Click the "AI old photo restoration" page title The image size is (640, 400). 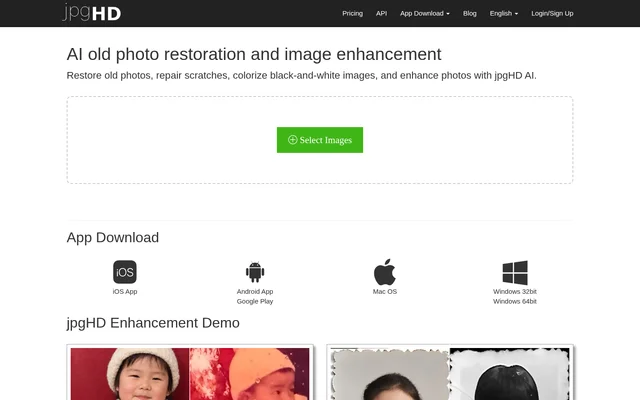(x=254, y=54)
